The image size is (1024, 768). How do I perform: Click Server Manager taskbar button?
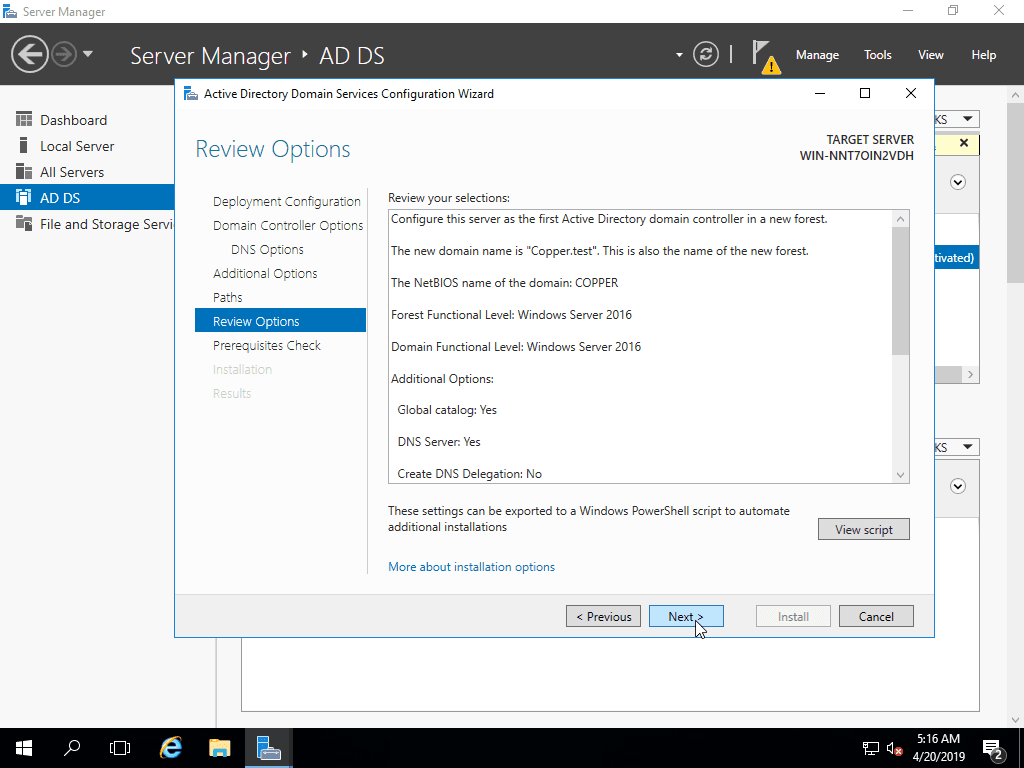pos(268,748)
